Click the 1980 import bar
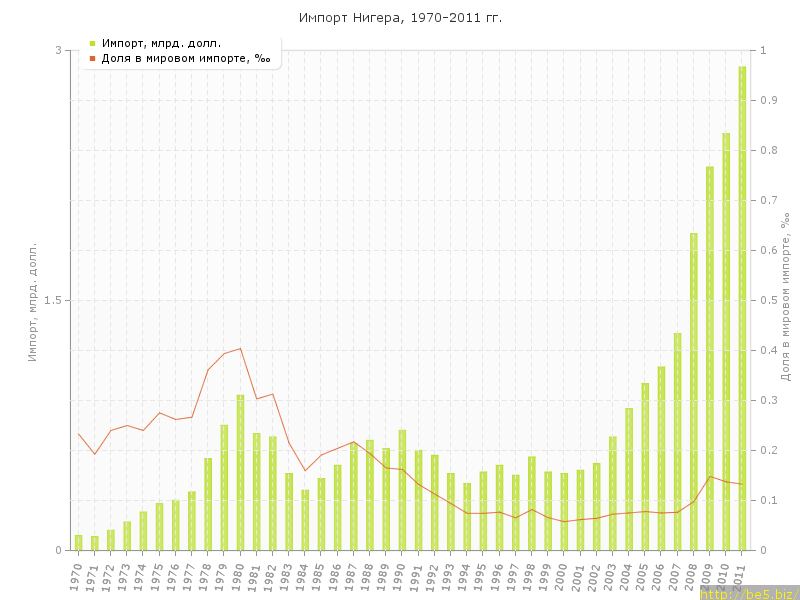The height and width of the screenshot is (600, 800). [240, 472]
